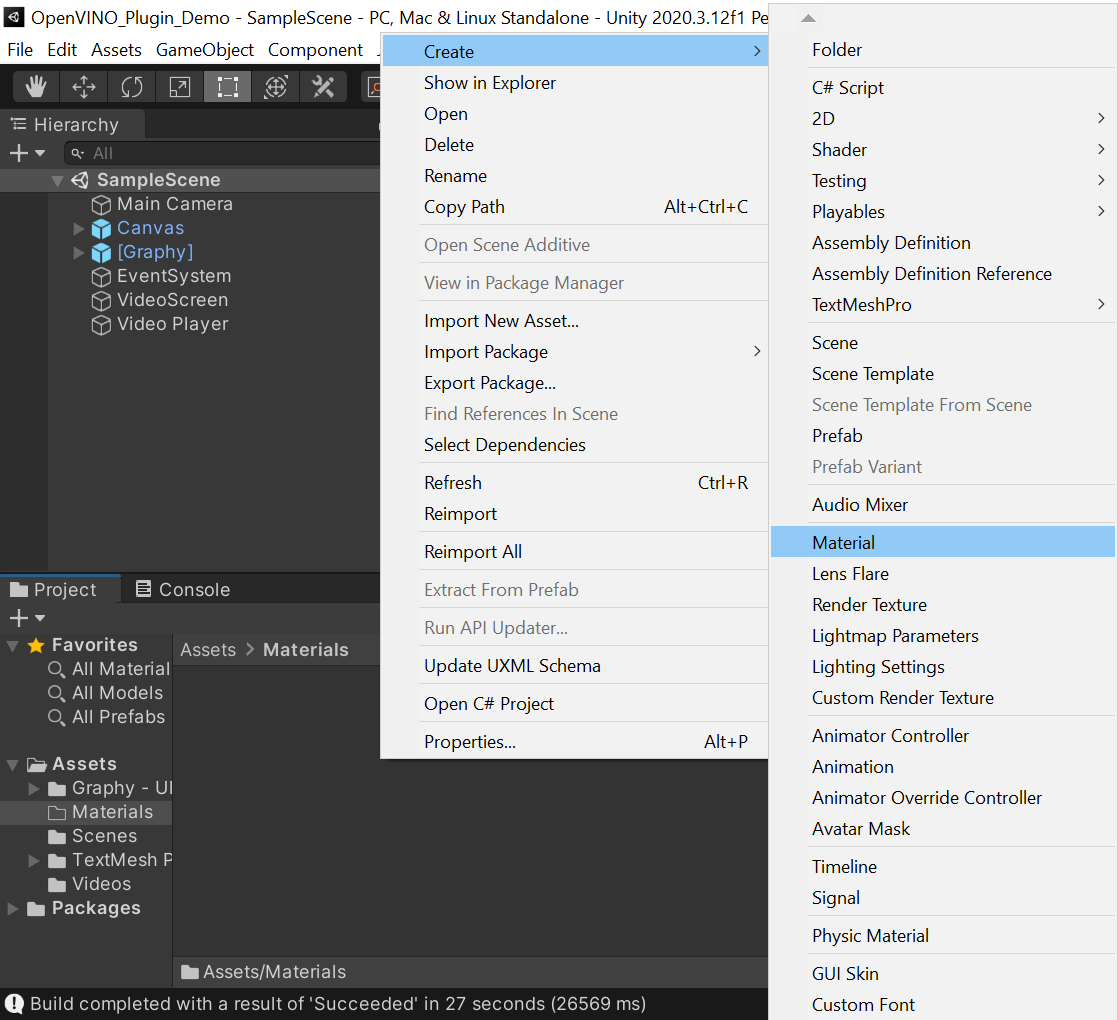Select the Hand tool in toolbar
Image resolution: width=1118 pixels, height=1020 pixels.
pos(36,87)
